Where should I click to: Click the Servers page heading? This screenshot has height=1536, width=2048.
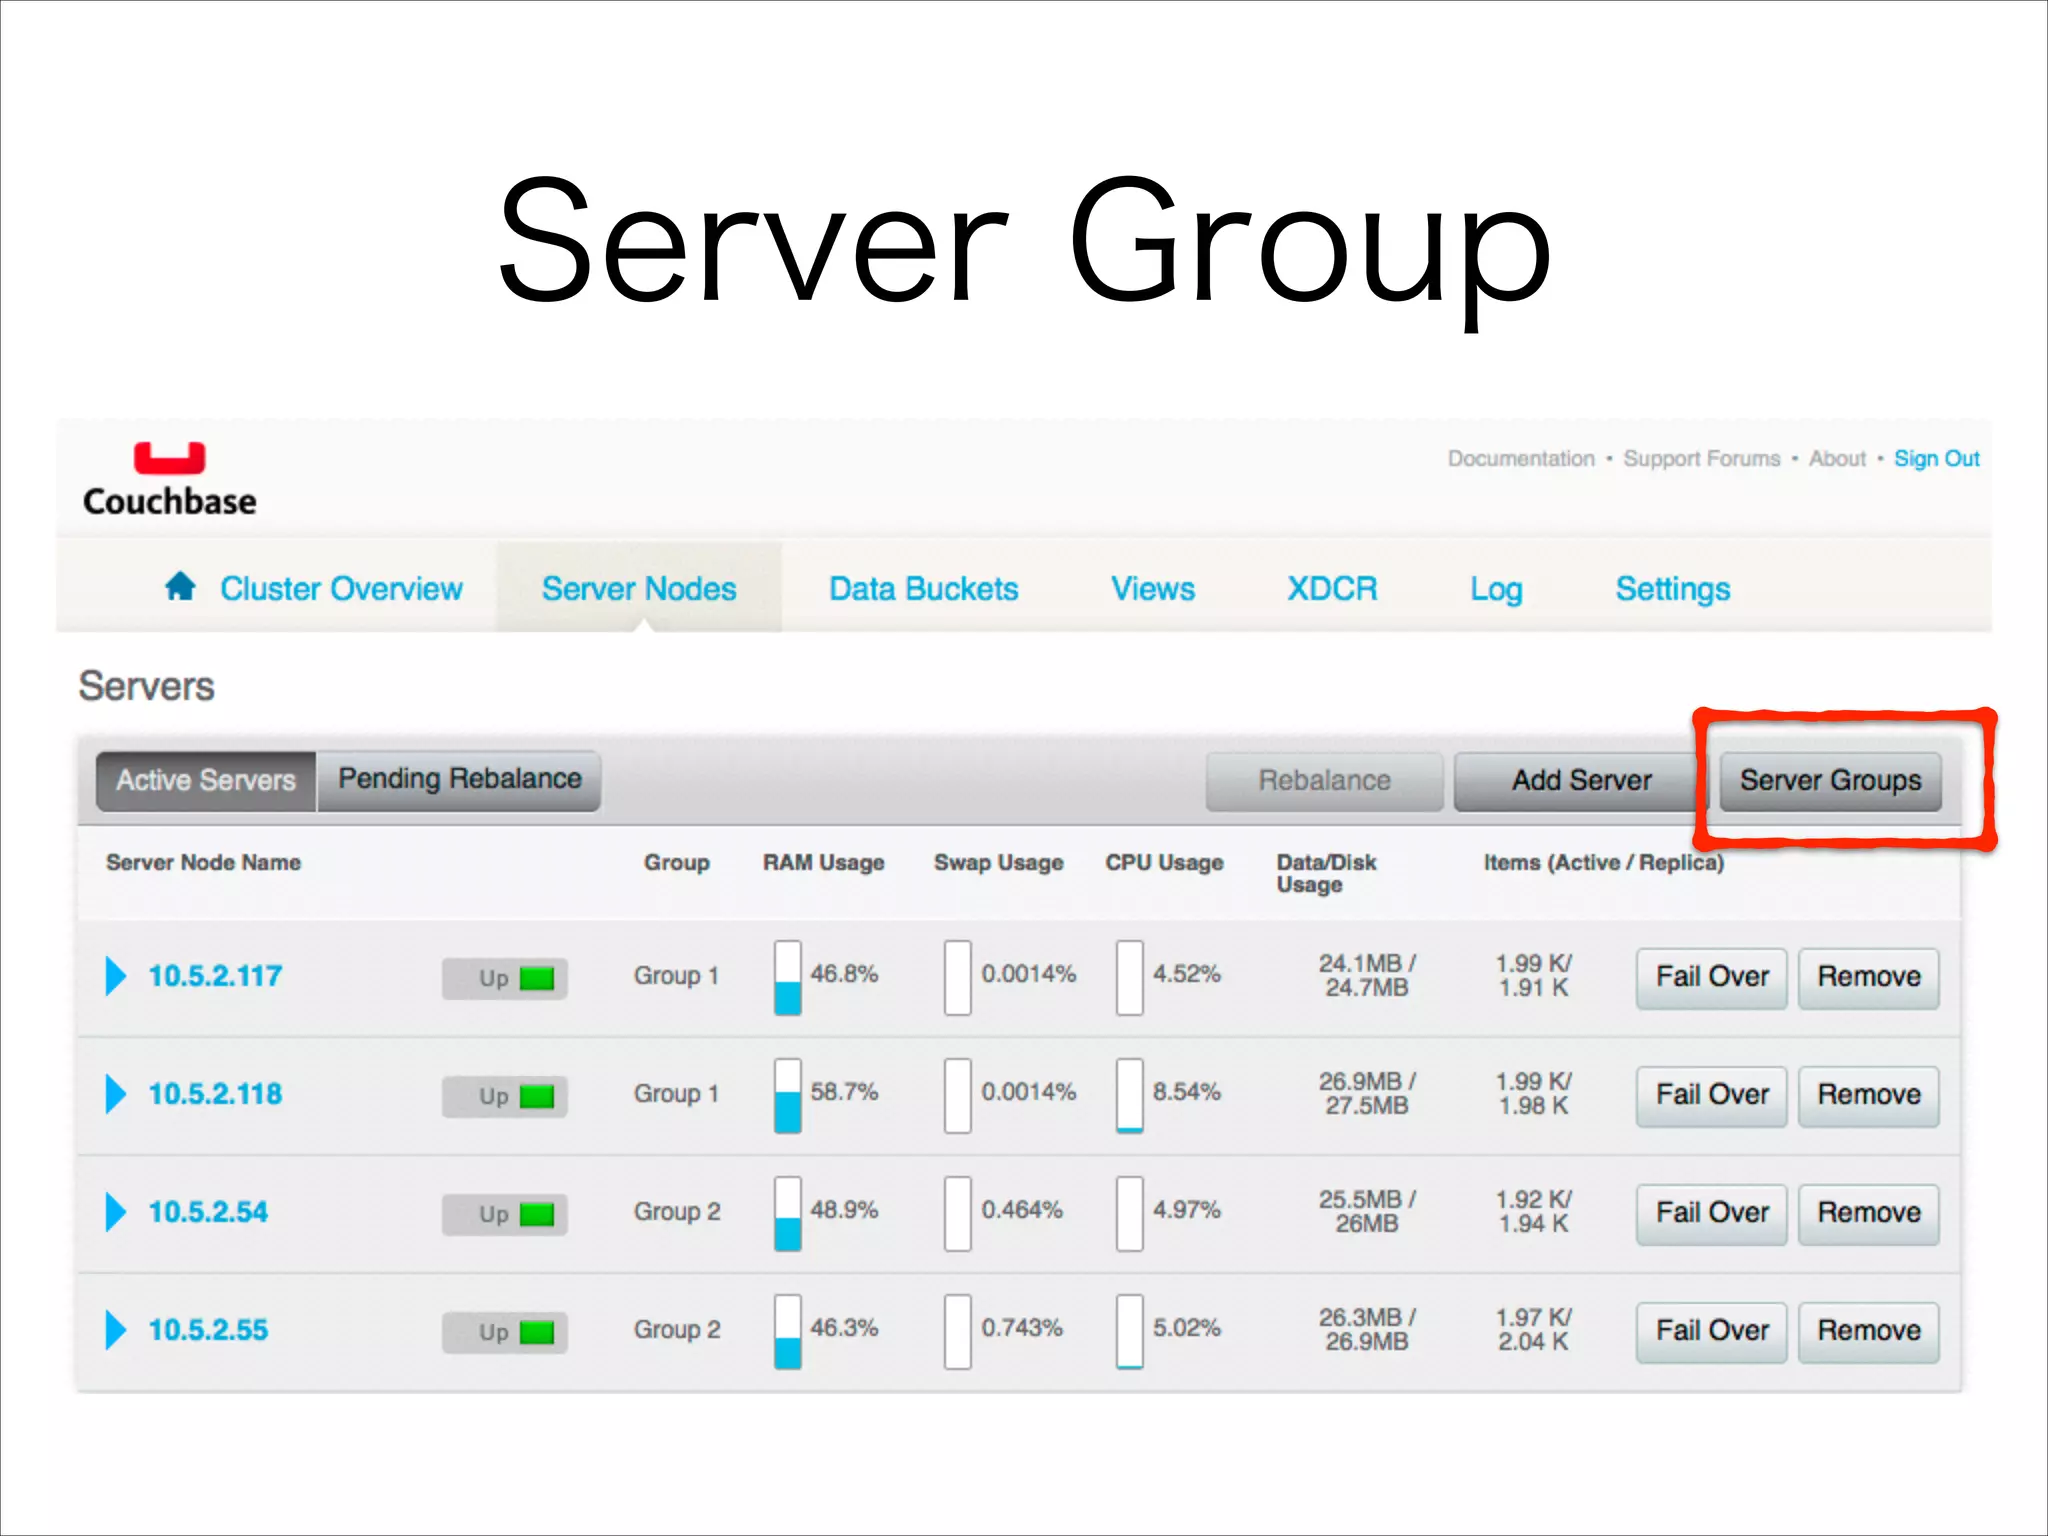146,686
